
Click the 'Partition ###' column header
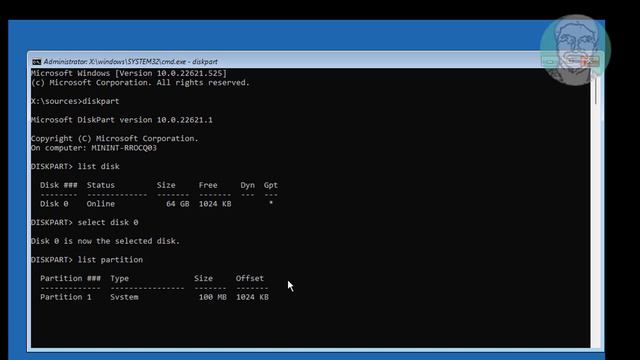tap(70, 278)
